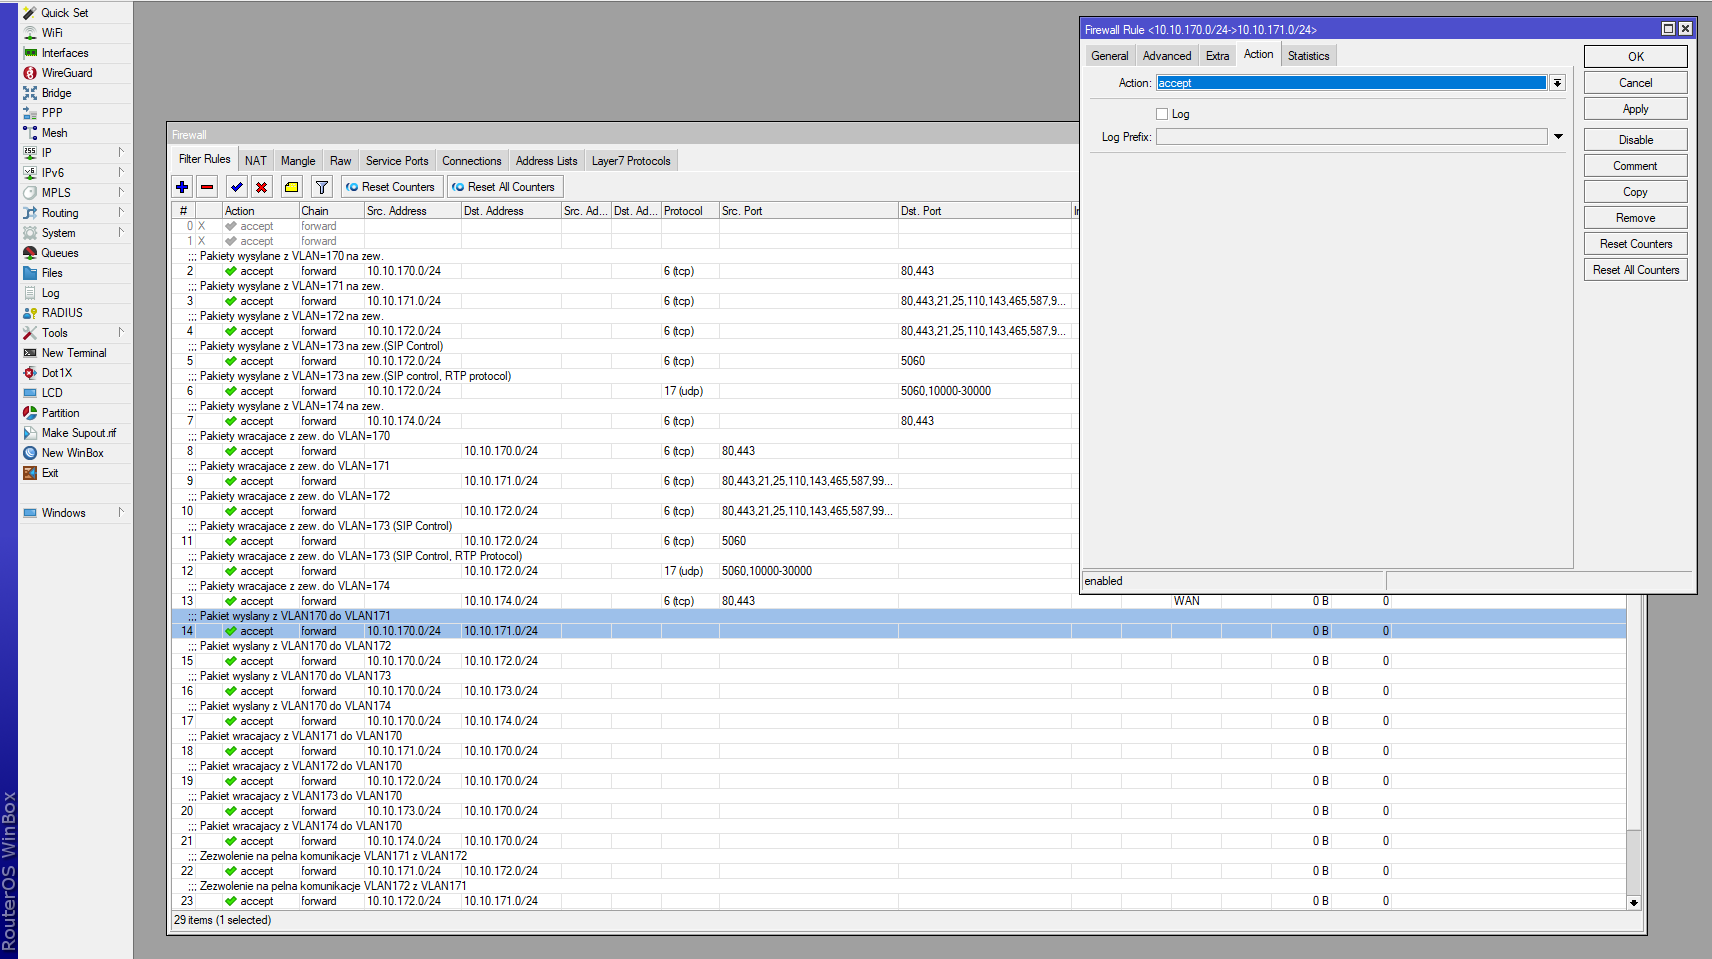This screenshot has width=1712, height=959.
Task: Click the Apply button
Action: click(1636, 109)
